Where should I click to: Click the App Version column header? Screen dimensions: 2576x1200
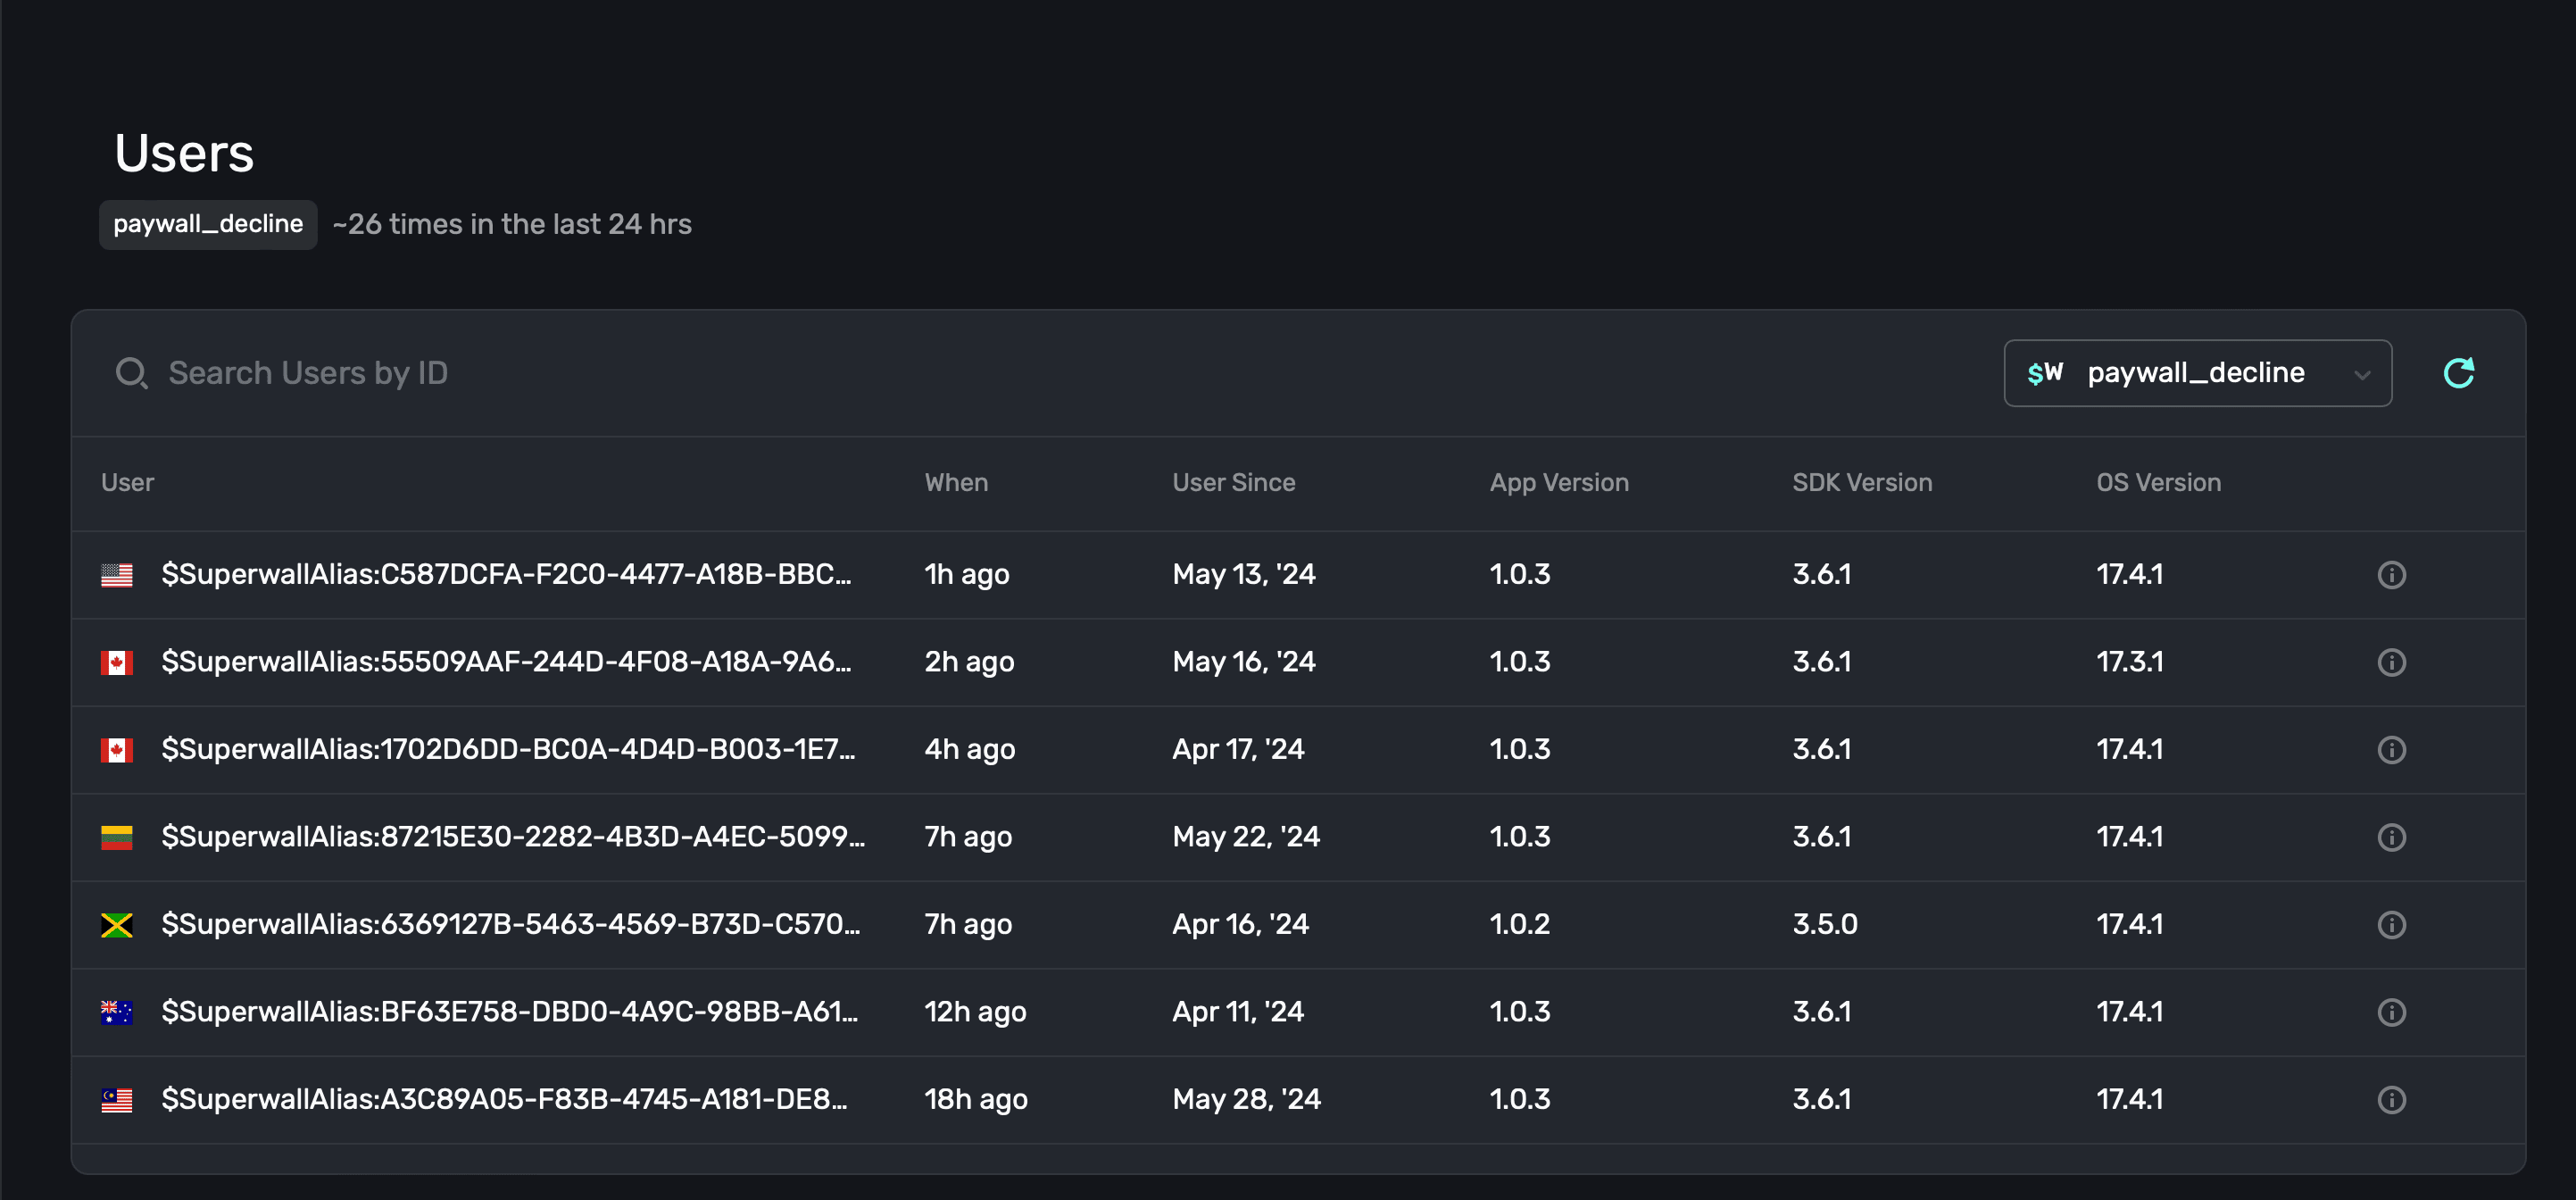(1559, 483)
